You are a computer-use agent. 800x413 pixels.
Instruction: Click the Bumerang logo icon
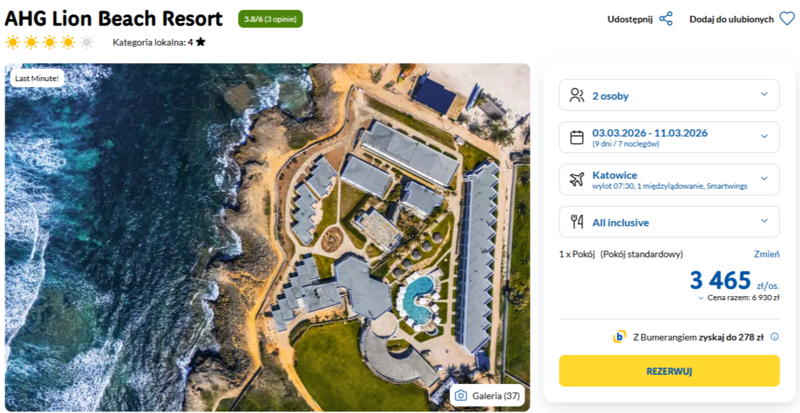click(619, 337)
